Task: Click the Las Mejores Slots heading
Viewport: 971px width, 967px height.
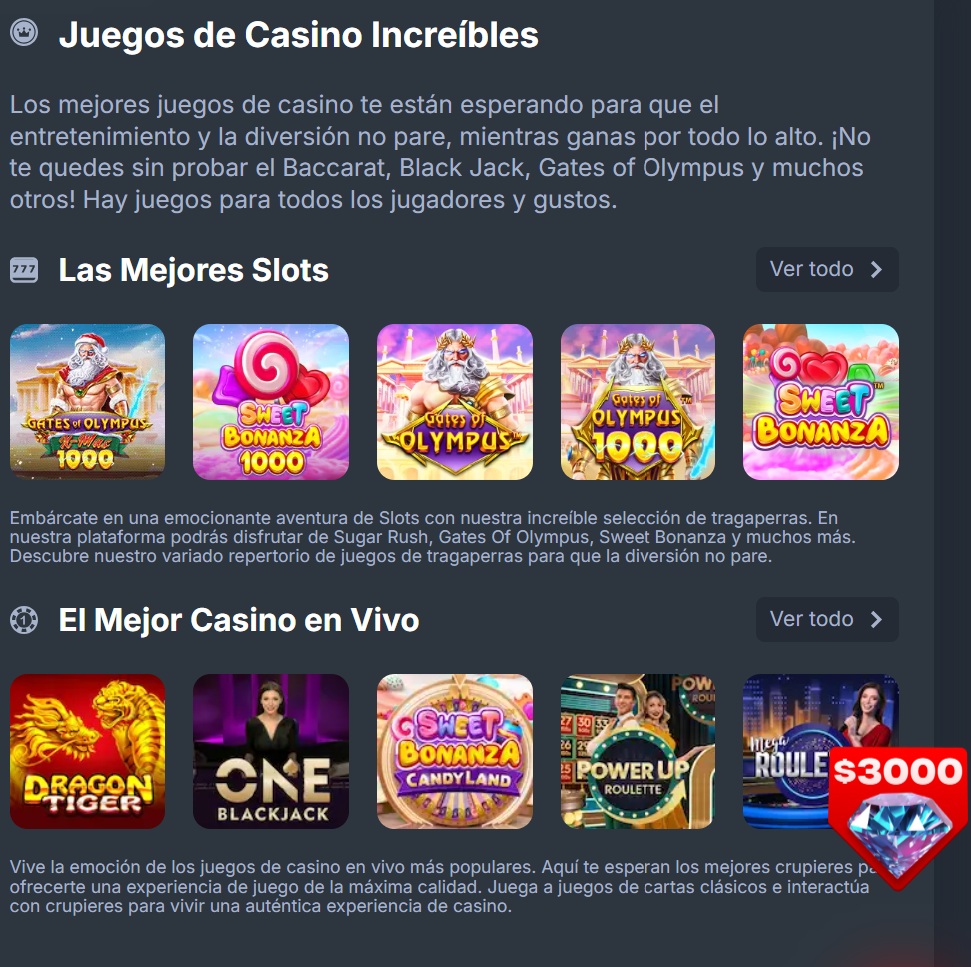Action: coord(193,270)
